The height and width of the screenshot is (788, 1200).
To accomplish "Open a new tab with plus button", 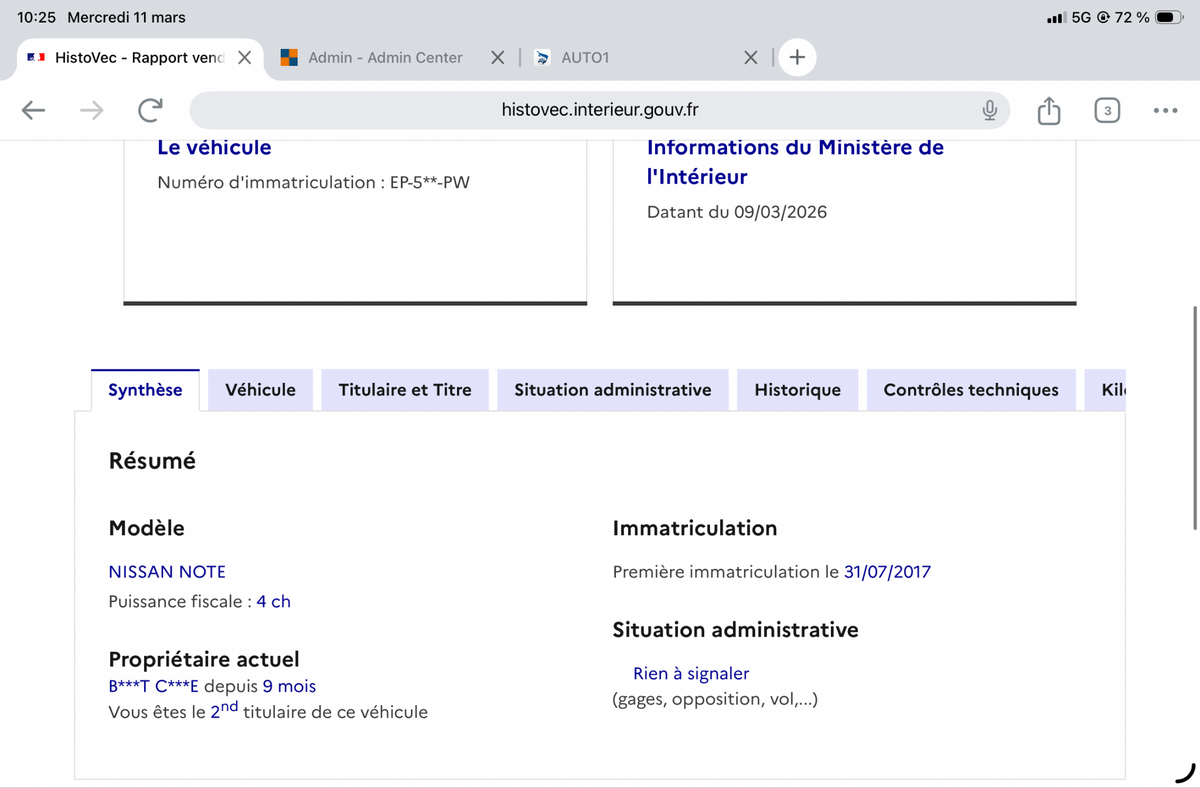I will click(797, 57).
